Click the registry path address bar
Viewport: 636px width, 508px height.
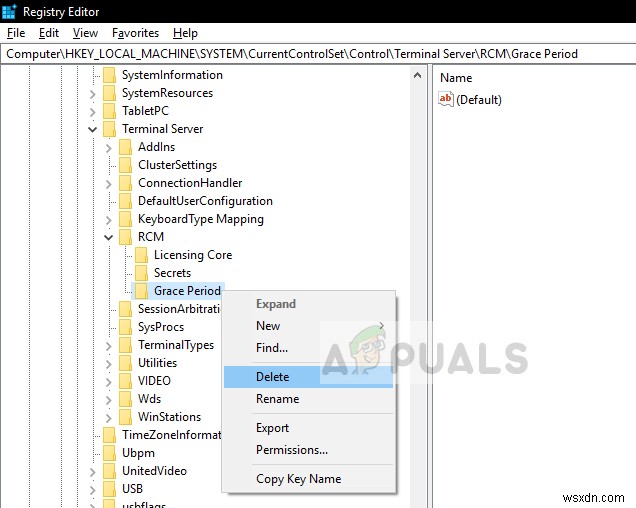click(318, 54)
